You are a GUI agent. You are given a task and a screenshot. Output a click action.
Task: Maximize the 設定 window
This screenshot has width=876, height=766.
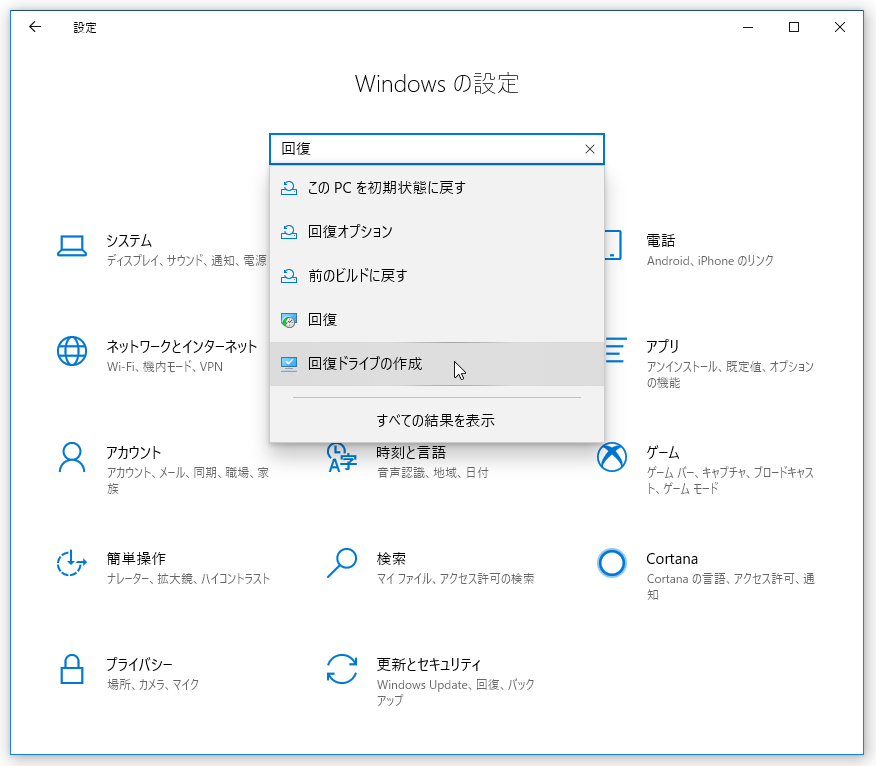pyautogui.click(x=794, y=27)
